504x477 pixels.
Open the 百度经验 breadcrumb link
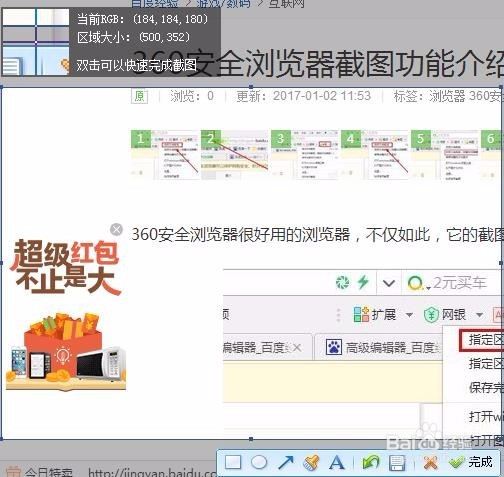pyautogui.click(x=155, y=3)
